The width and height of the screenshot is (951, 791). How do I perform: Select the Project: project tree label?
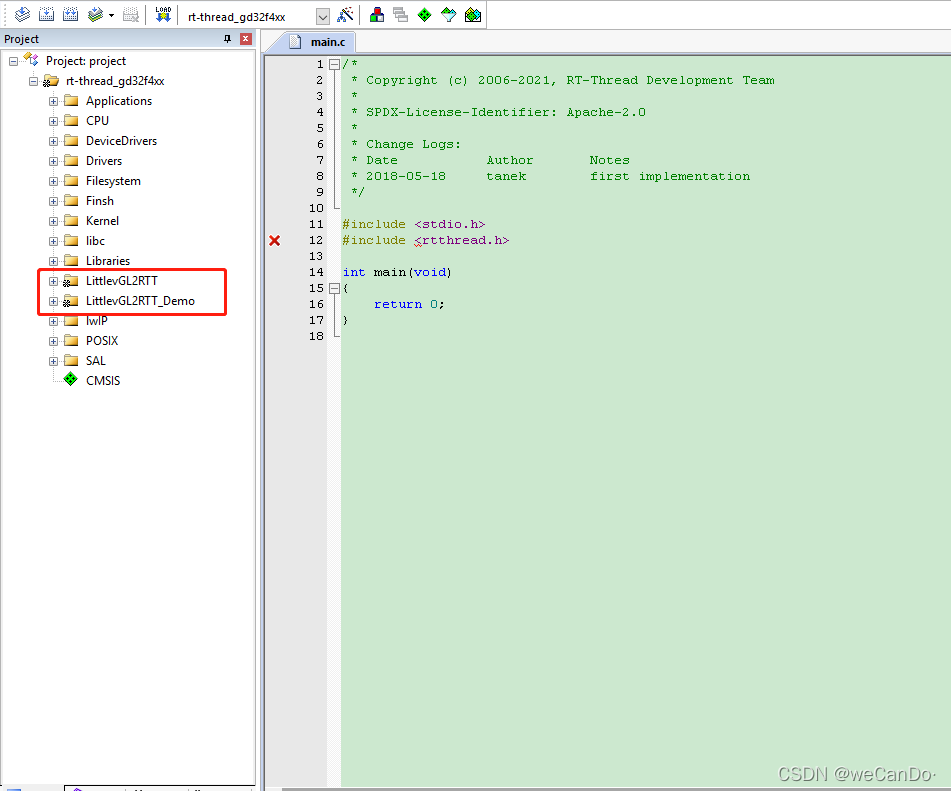pos(86,61)
